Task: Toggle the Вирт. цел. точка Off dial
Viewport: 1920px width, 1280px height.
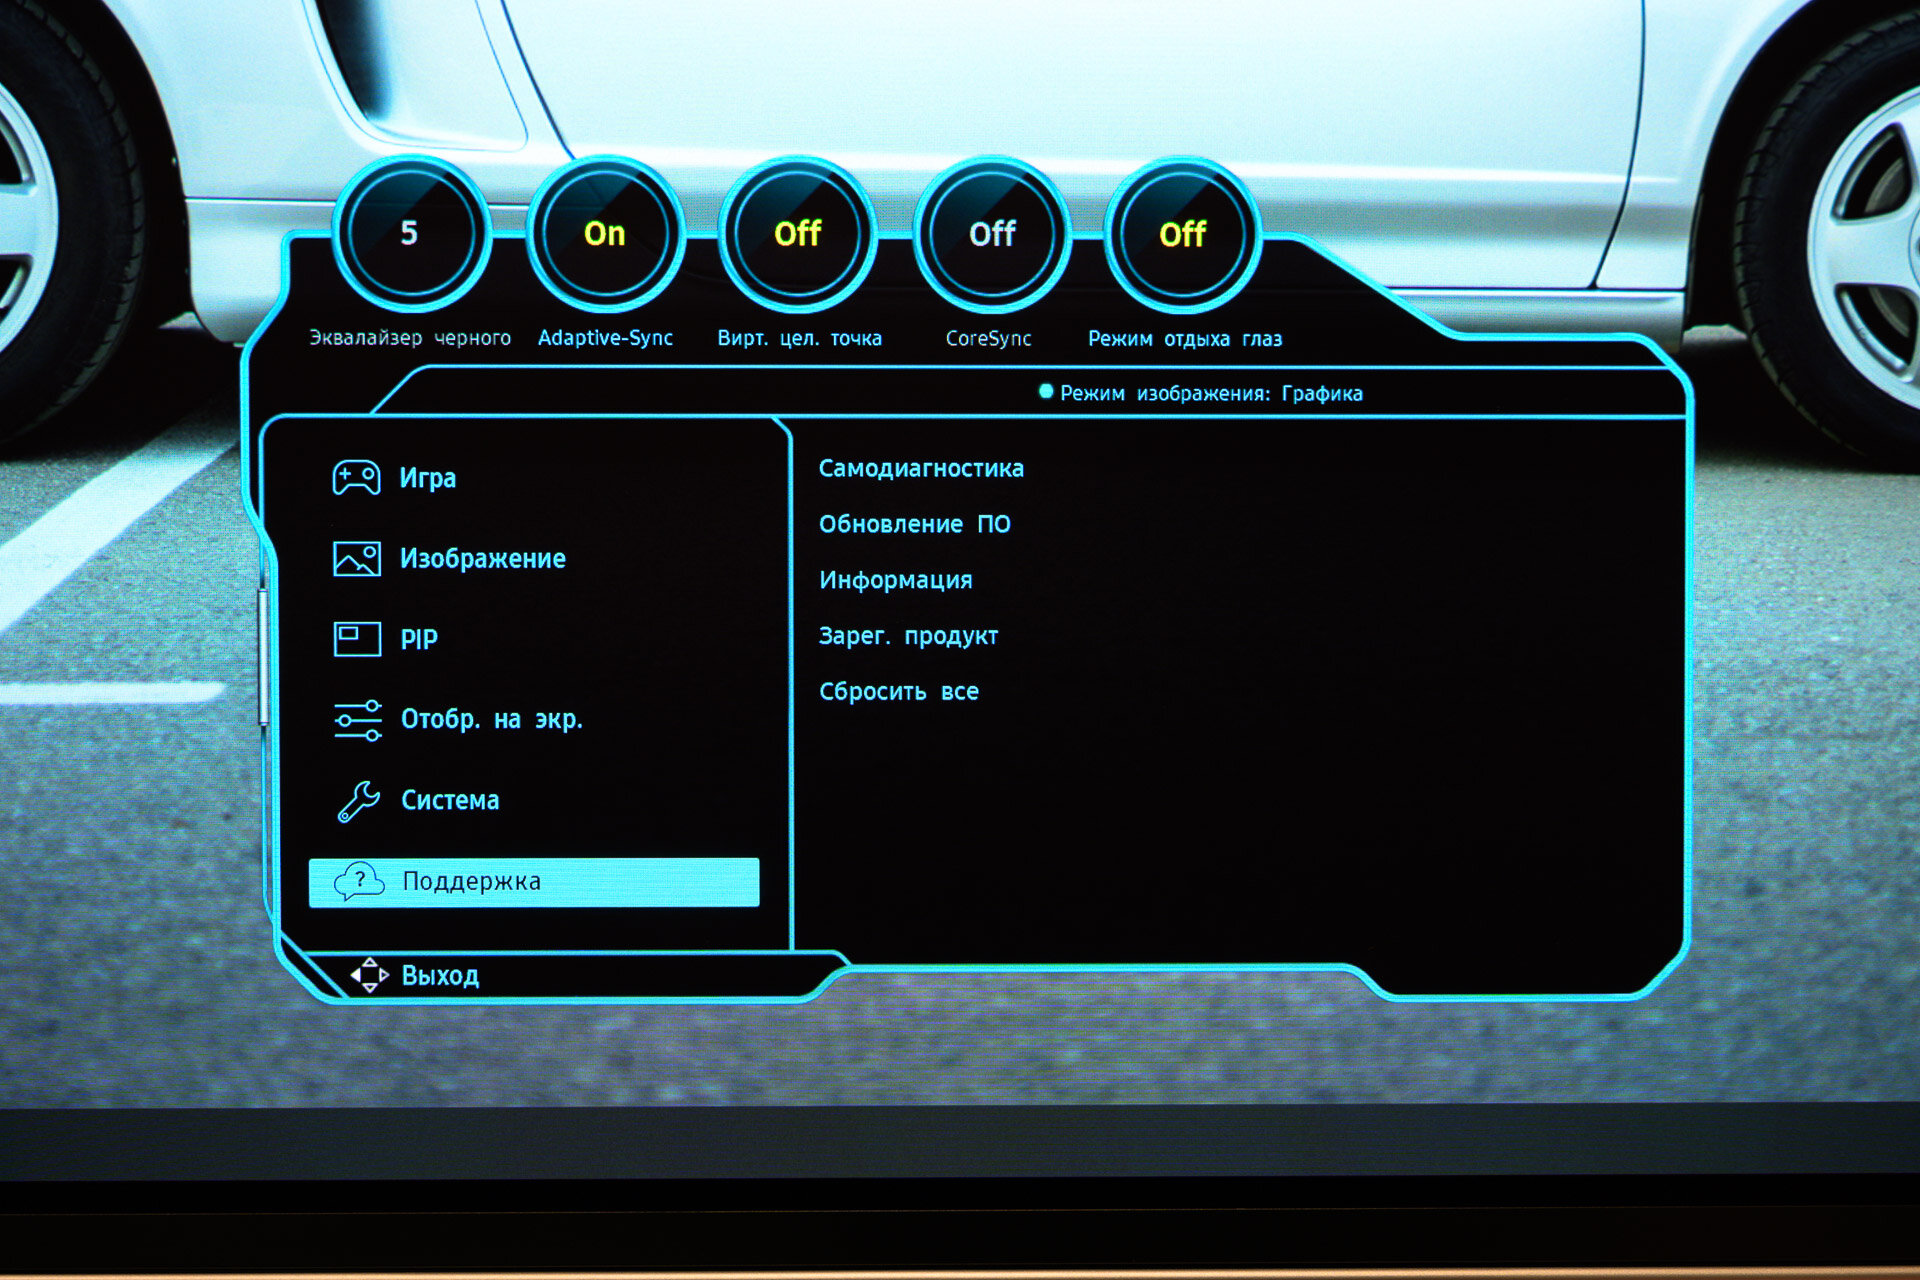Action: 797,234
